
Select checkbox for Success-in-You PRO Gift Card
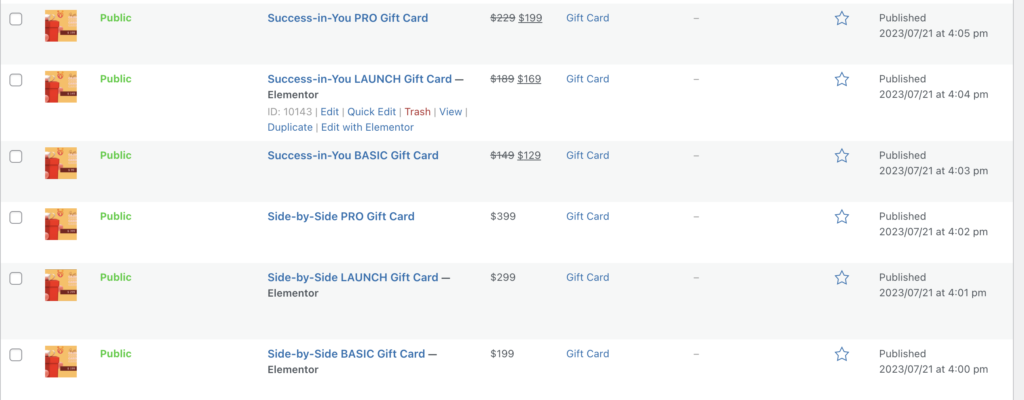(x=16, y=18)
